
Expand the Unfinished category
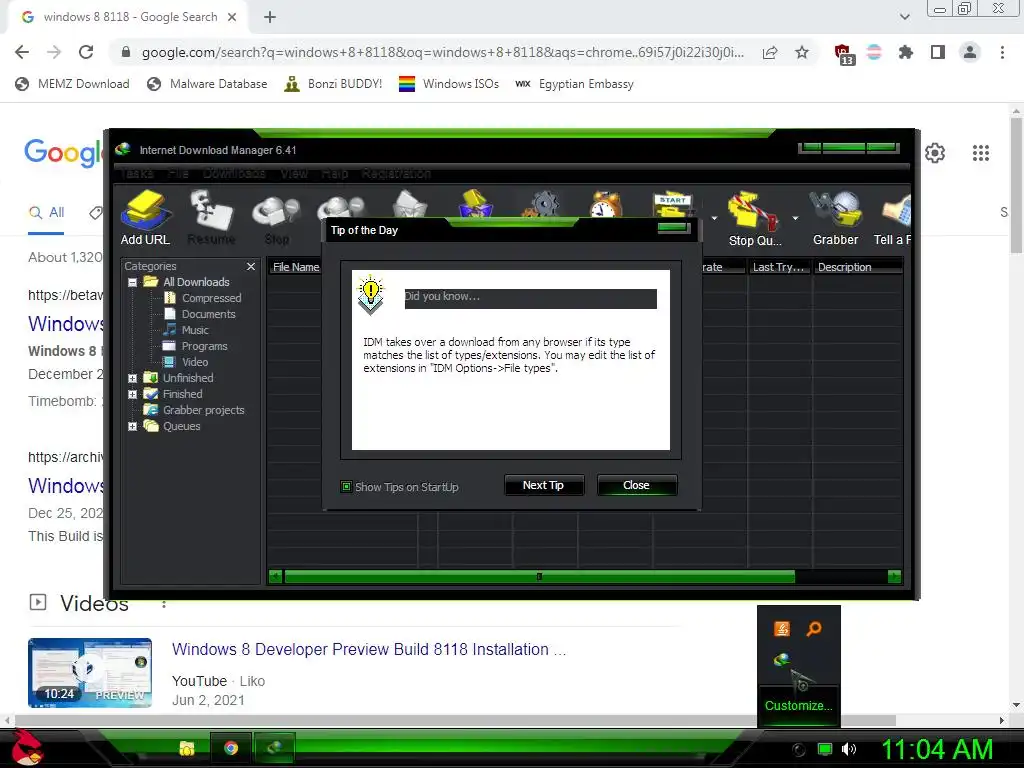tap(133, 378)
